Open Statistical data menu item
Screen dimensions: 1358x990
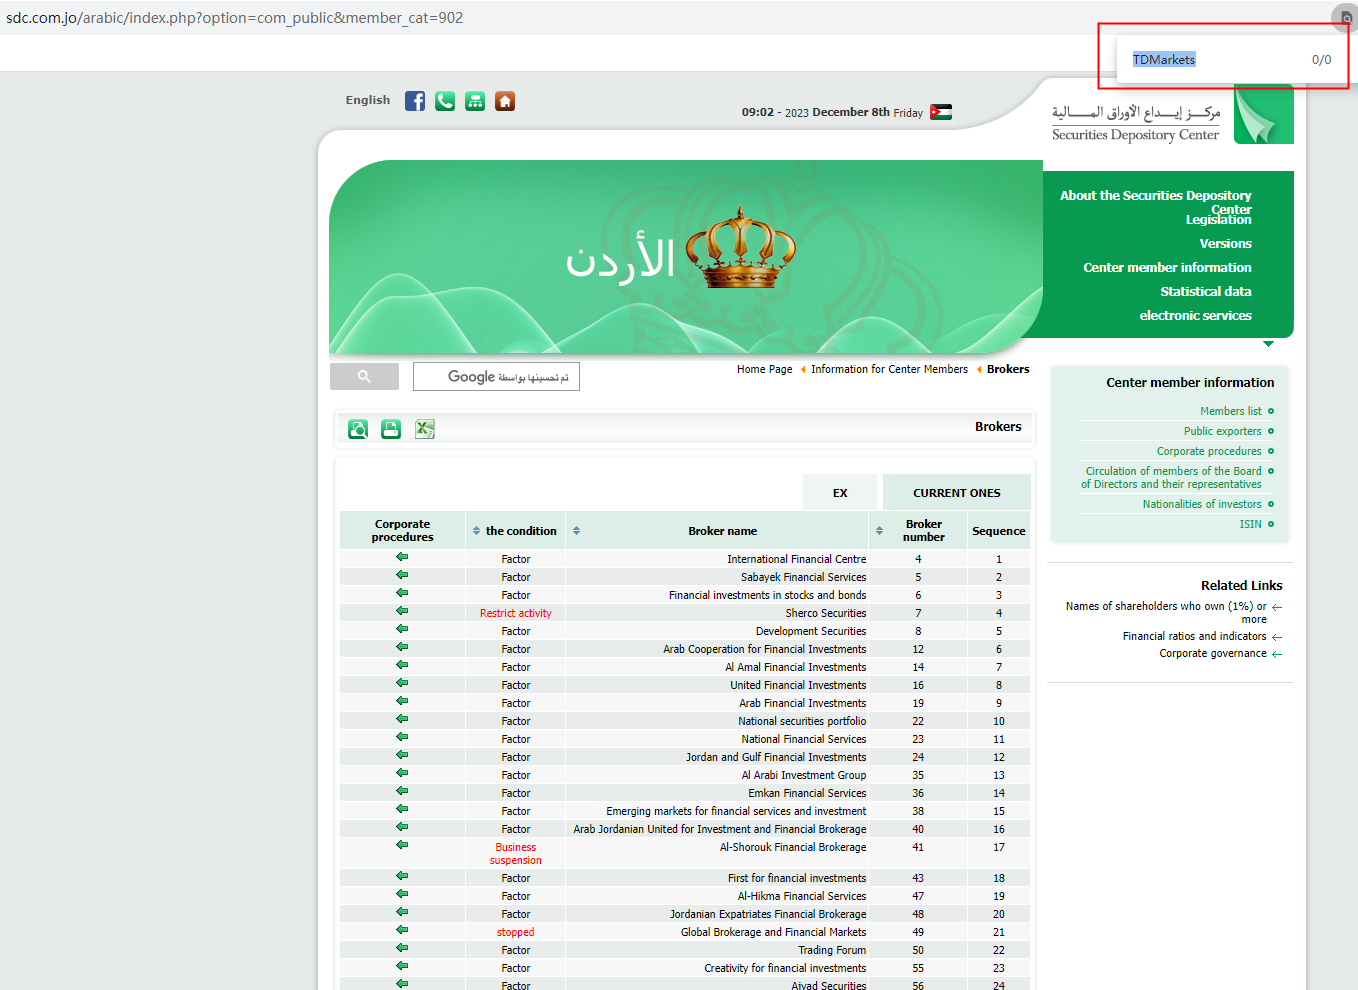coord(1205,292)
